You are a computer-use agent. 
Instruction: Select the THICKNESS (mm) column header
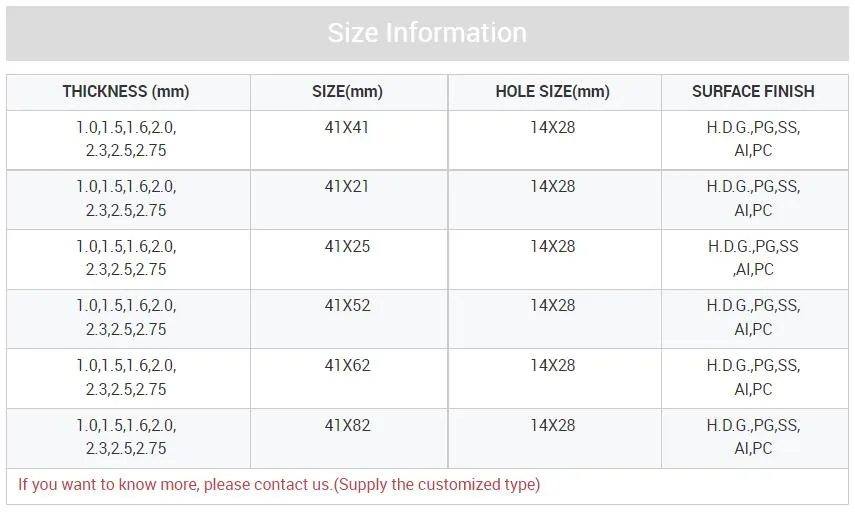(126, 92)
